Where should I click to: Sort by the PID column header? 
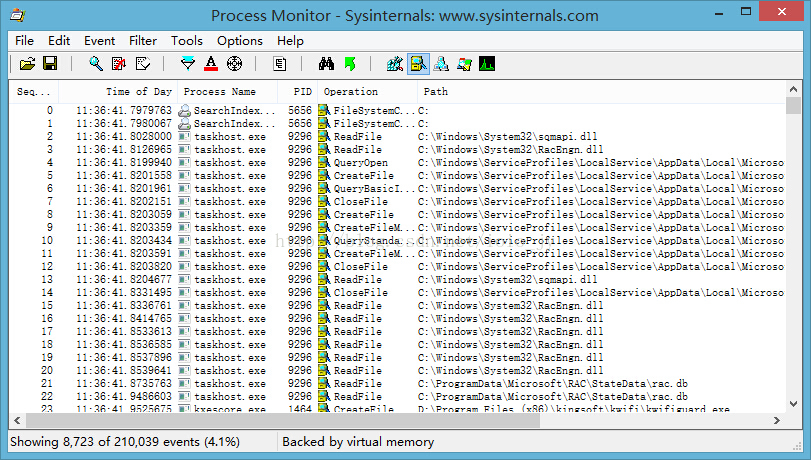[298, 92]
